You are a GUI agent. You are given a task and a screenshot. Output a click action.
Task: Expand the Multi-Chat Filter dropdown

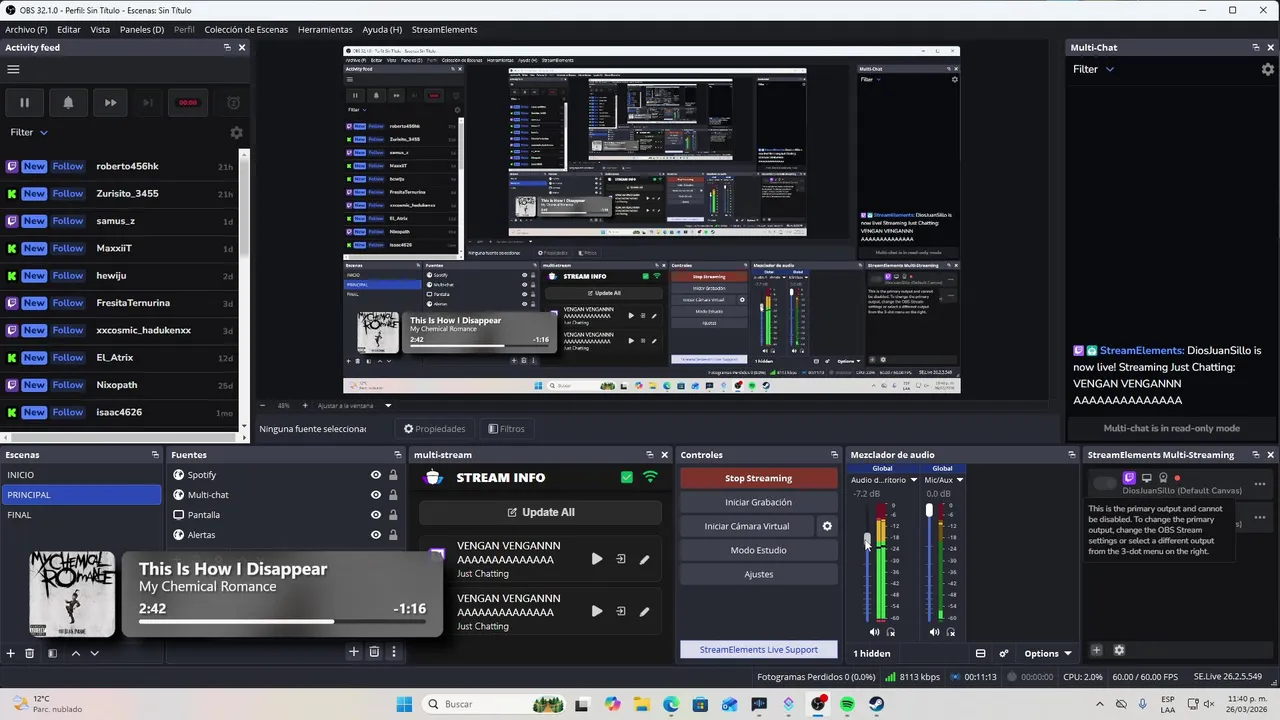(x=1093, y=69)
